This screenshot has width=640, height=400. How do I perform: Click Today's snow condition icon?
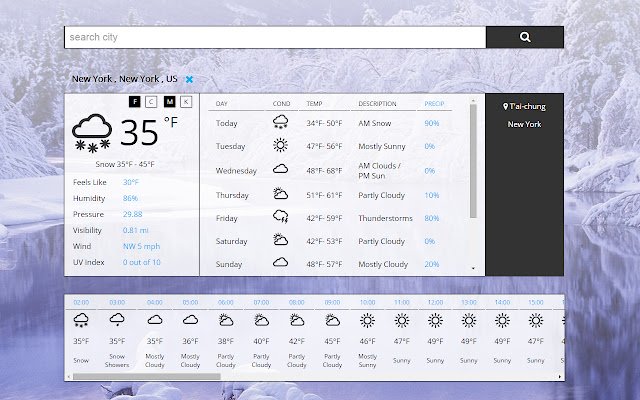coord(280,122)
